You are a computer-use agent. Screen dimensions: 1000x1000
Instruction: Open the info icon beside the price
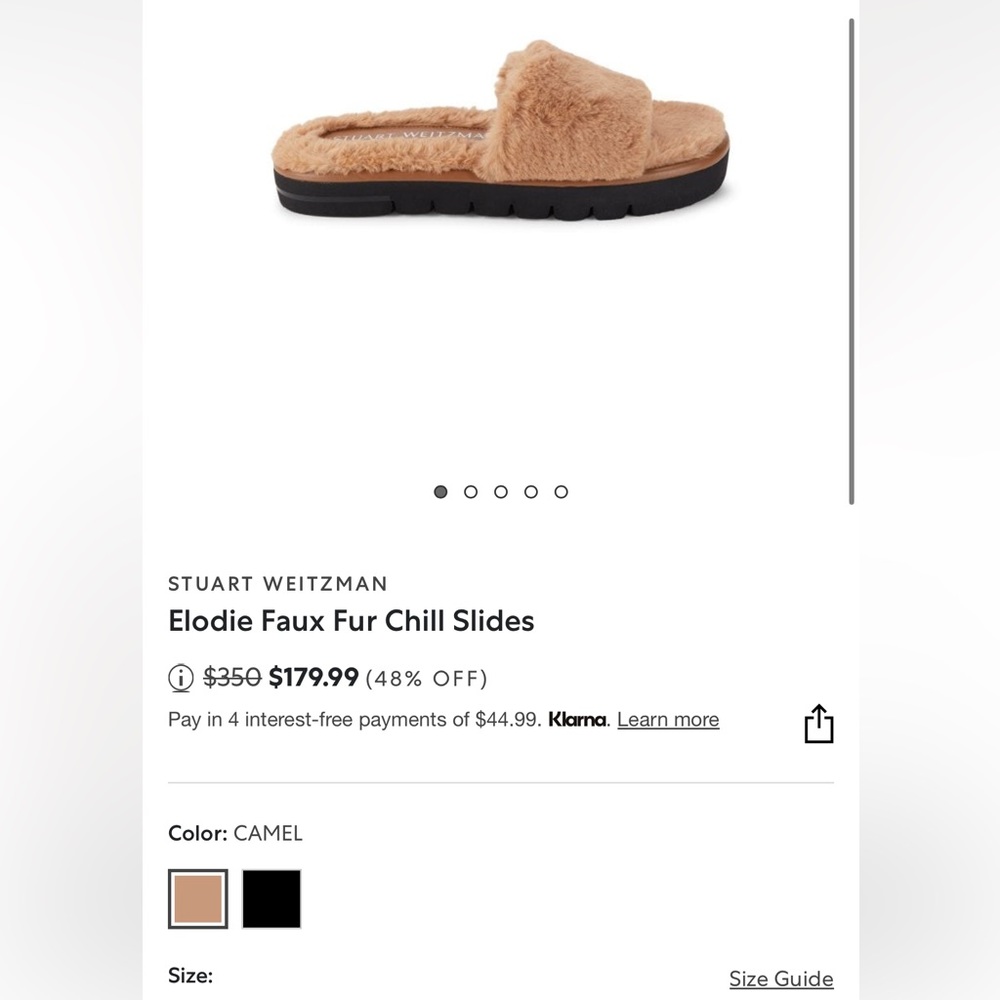178,678
